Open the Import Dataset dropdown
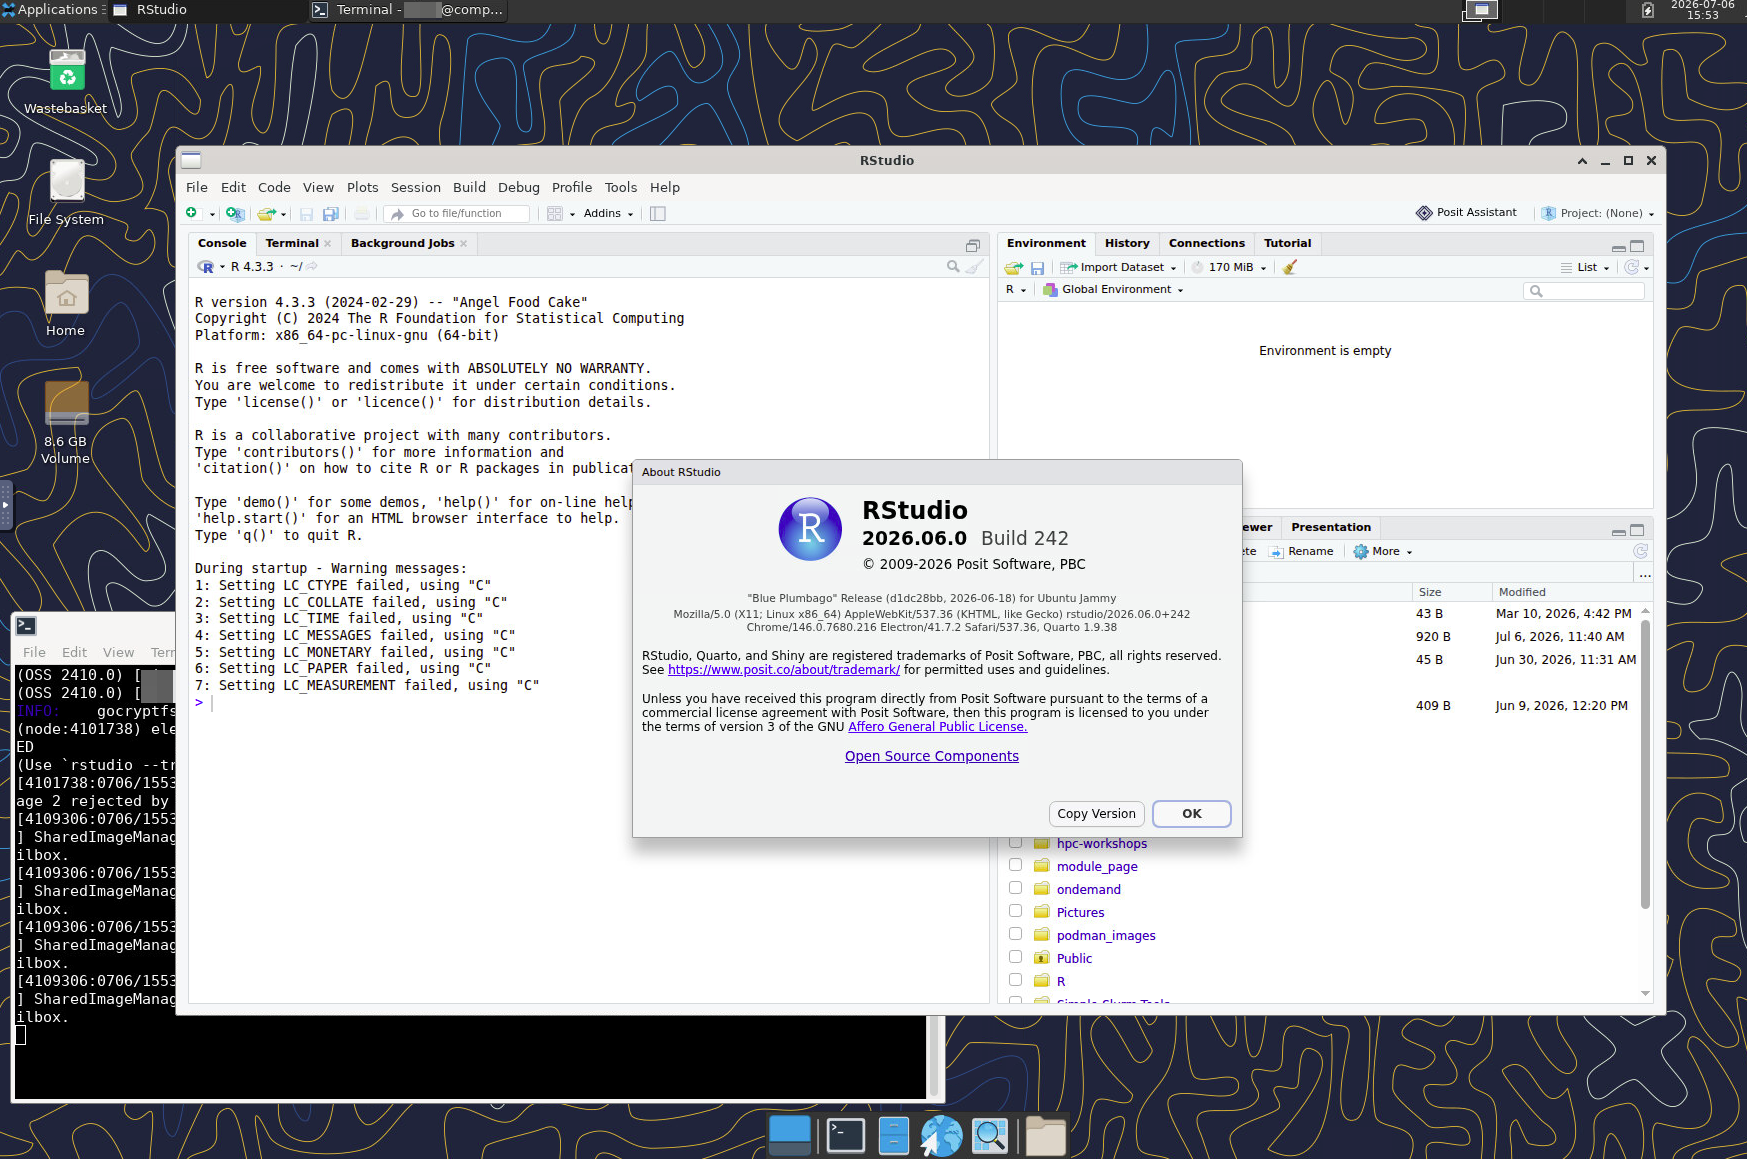 [1118, 267]
